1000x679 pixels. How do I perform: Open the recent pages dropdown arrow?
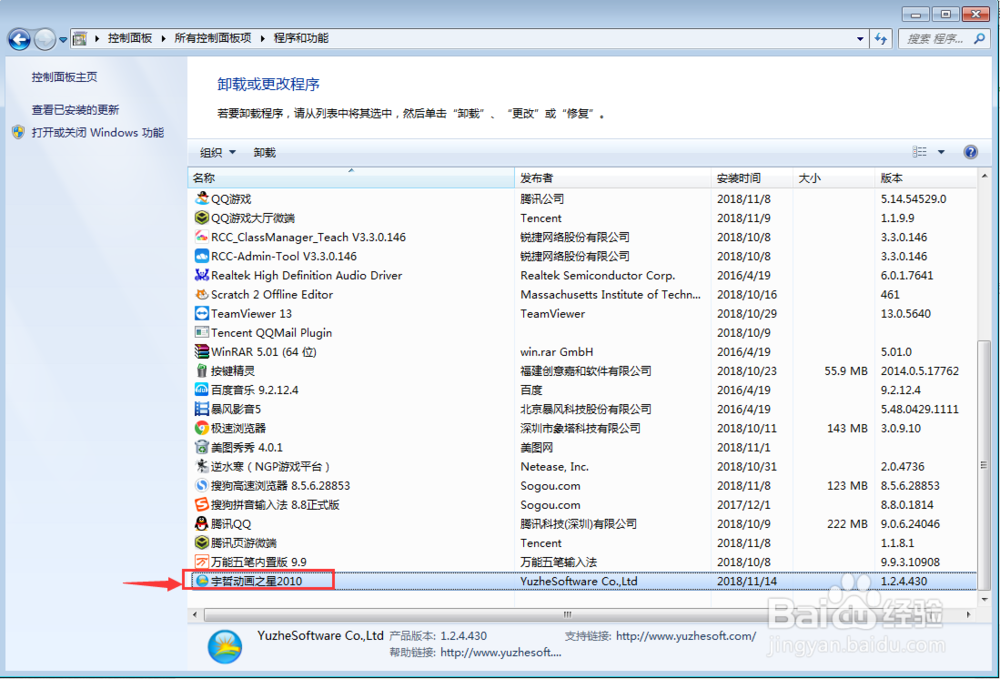pyautogui.click(x=63, y=40)
